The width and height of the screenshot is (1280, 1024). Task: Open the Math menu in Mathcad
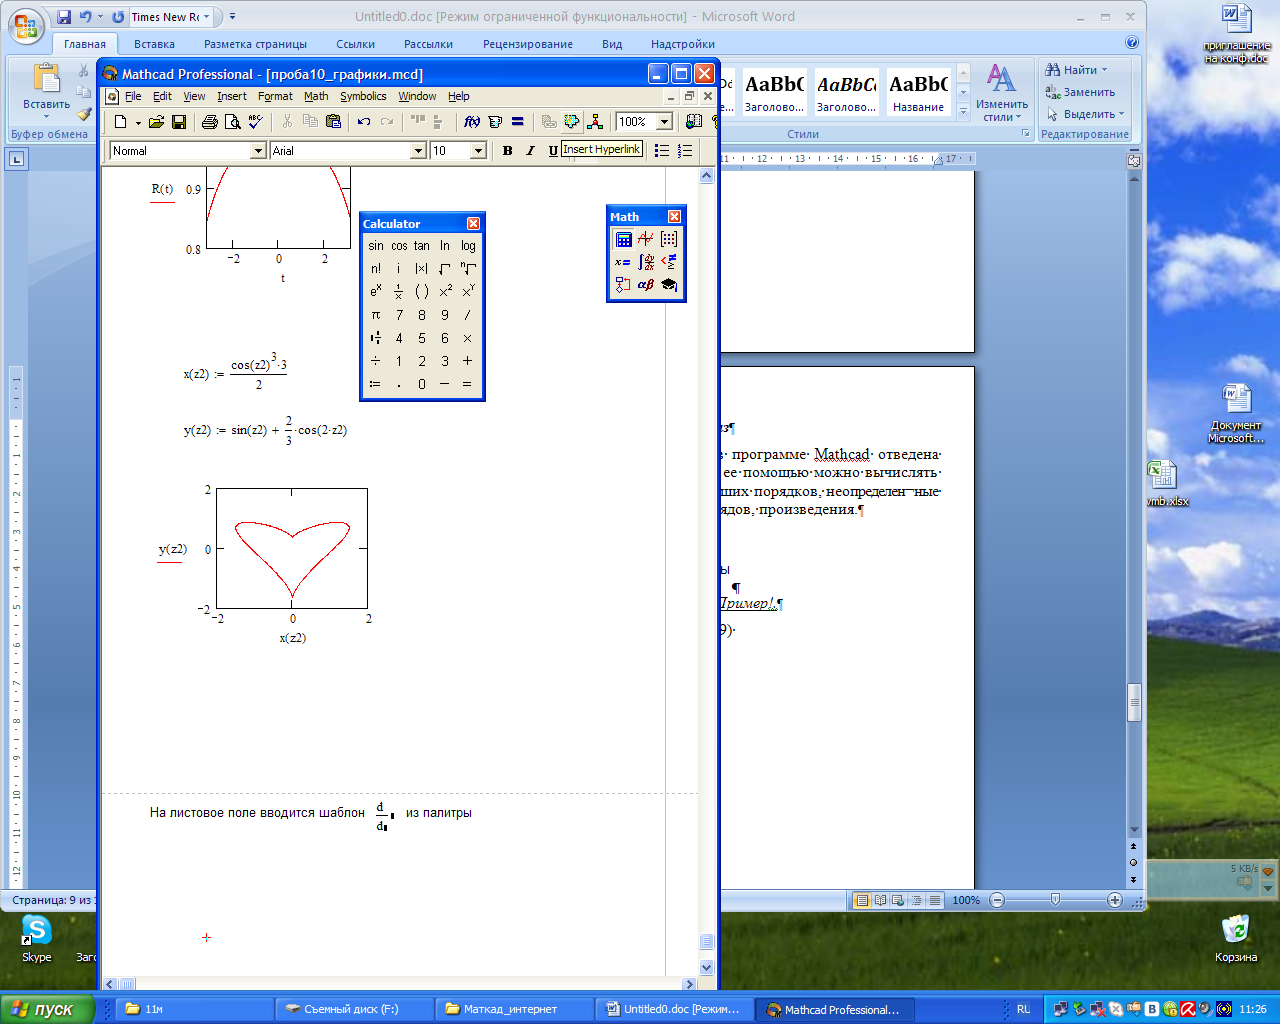(316, 96)
